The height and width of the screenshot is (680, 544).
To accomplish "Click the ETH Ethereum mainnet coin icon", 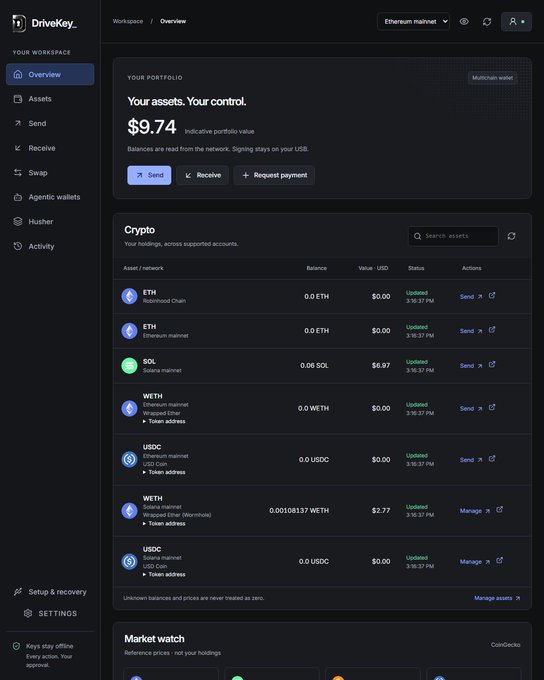I will pyautogui.click(x=129, y=331).
